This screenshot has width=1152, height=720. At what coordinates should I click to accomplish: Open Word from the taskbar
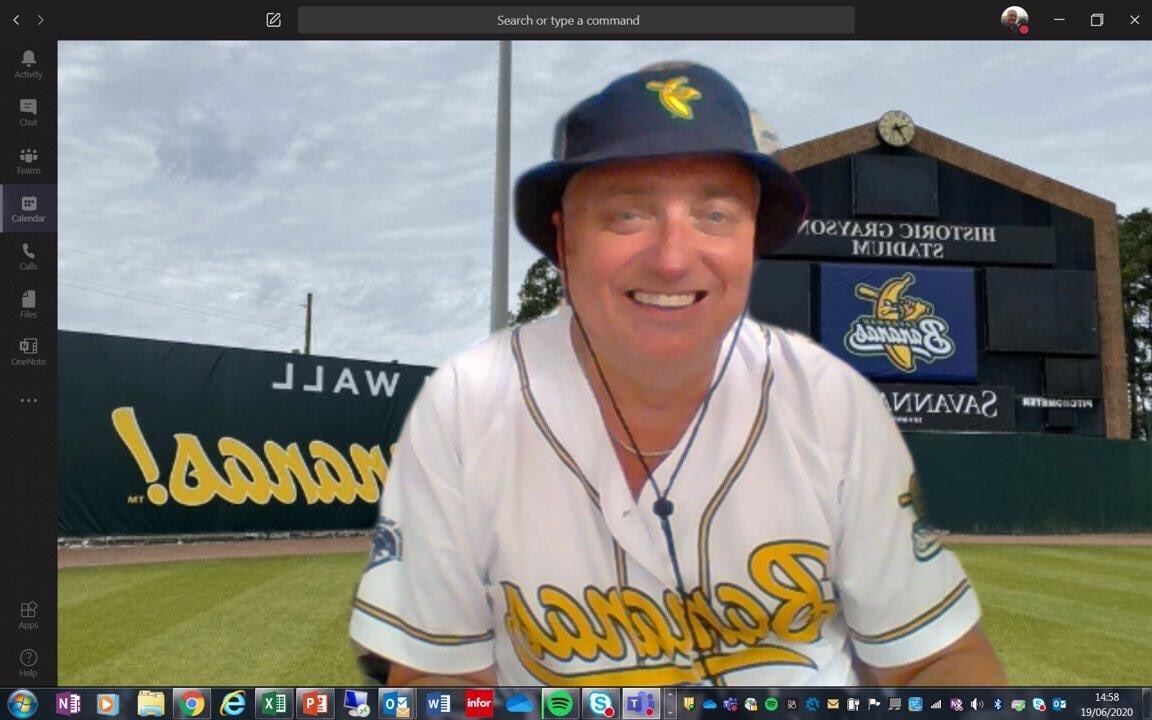point(439,704)
